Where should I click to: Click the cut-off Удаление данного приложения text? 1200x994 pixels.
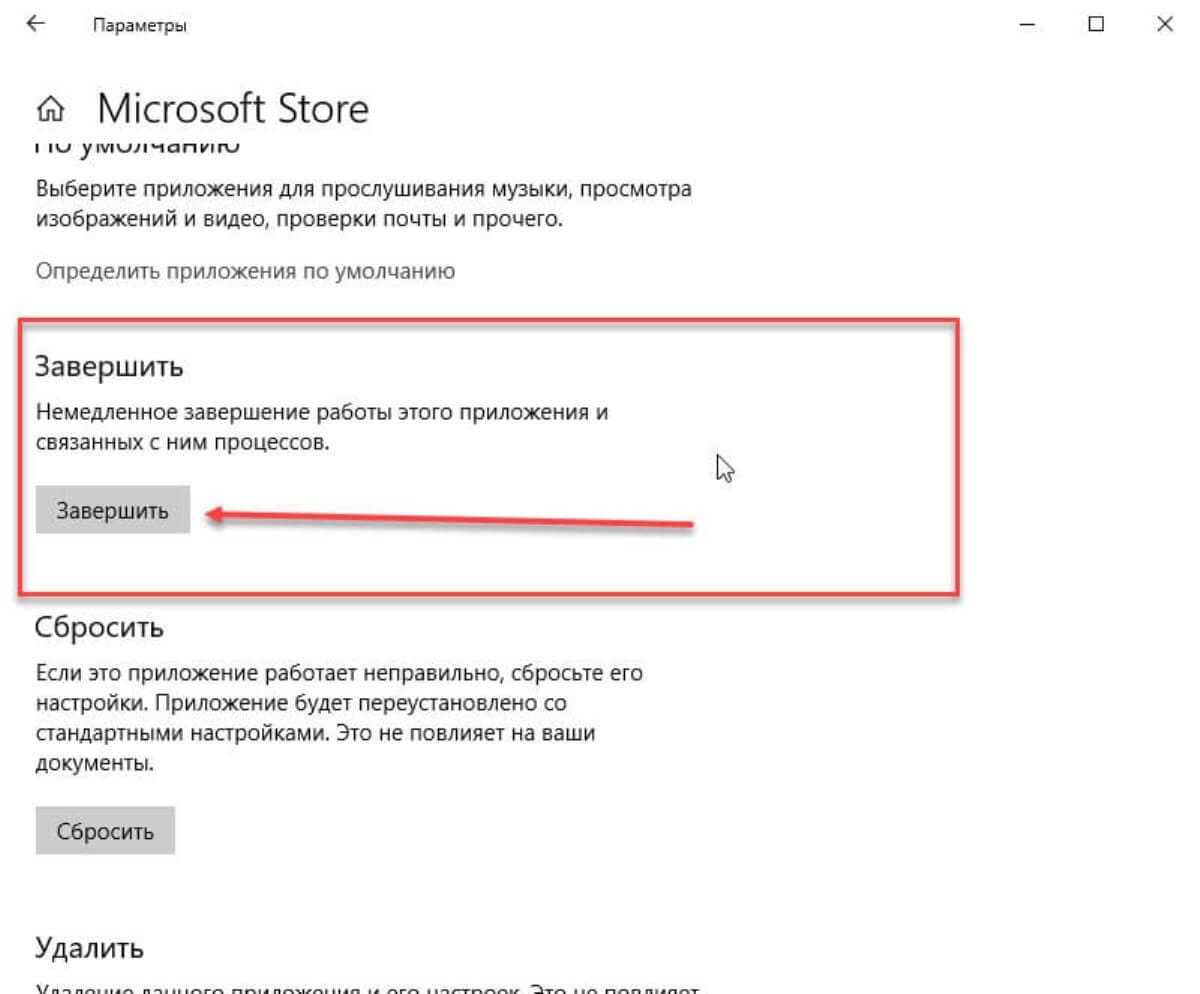coord(370,988)
